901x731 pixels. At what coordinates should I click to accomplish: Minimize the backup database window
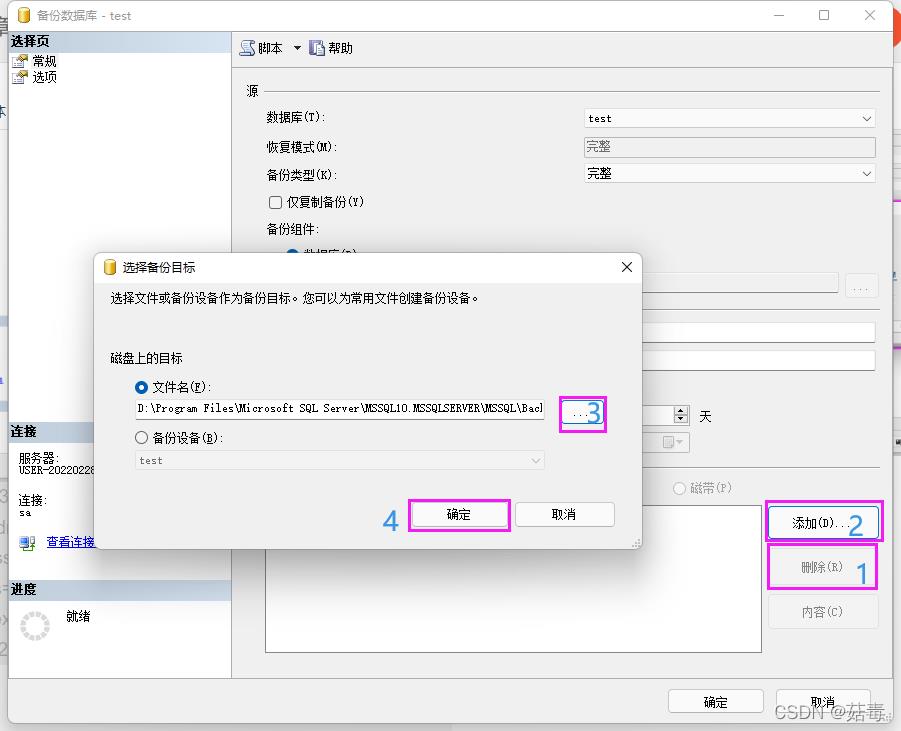click(x=779, y=15)
